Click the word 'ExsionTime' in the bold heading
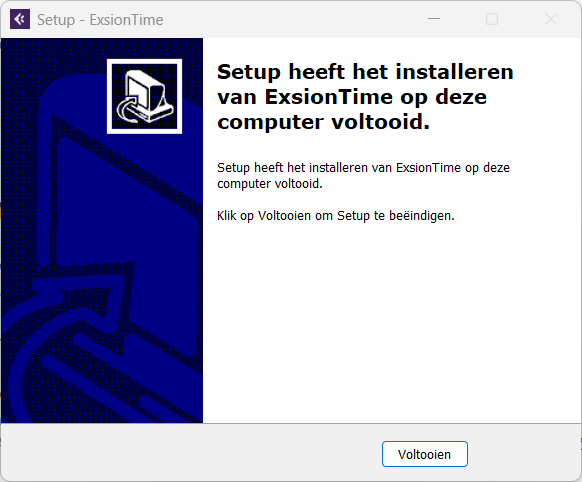 [x=328, y=97]
